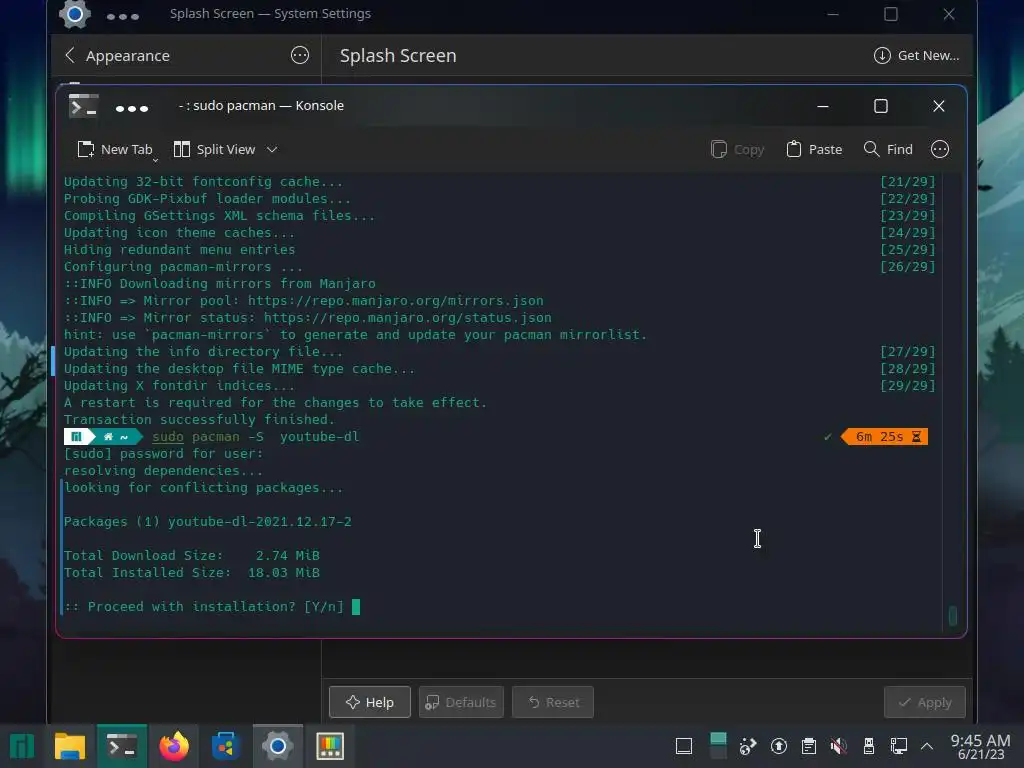Click Apply button in System Settings

(x=925, y=702)
